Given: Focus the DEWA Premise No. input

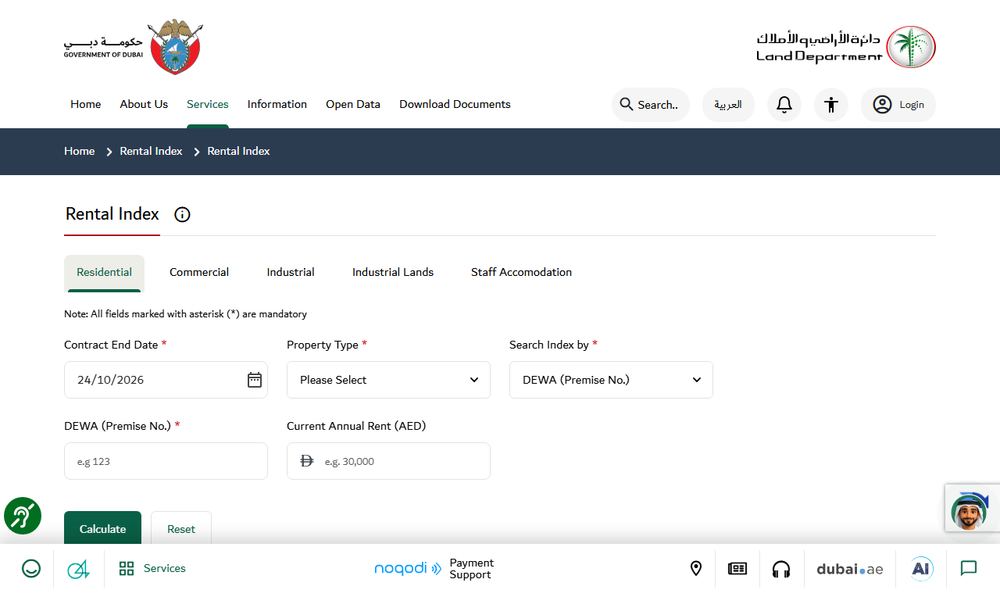Looking at the screenshot, I should 166,461.
